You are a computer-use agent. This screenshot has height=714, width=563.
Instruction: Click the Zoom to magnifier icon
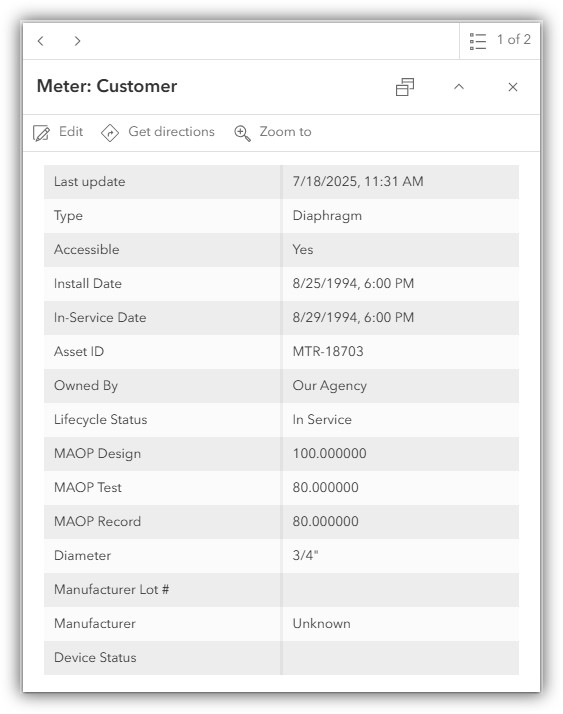tap(242, 133)
